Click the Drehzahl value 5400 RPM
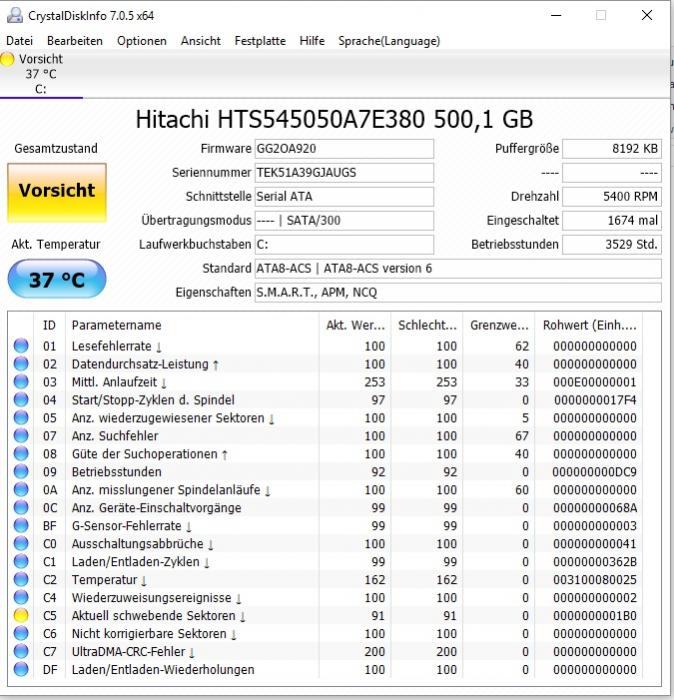The height and width of the screenshot is (700, 674). click(x=612, y=196)
